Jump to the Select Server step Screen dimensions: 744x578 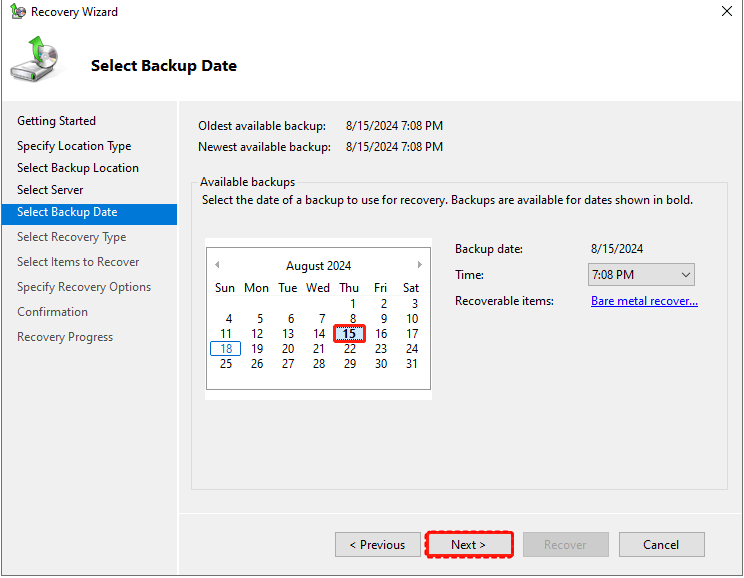[x=50, y=190]
